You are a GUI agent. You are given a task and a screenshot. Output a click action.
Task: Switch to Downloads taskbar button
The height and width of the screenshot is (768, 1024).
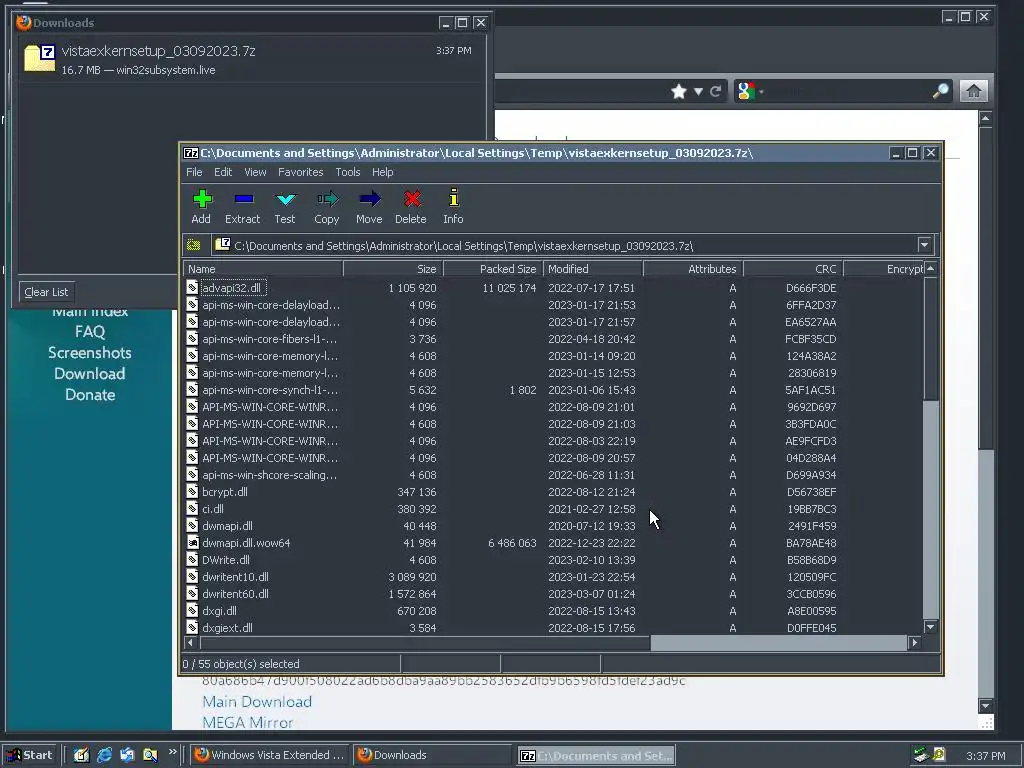[x=434, y=755]
